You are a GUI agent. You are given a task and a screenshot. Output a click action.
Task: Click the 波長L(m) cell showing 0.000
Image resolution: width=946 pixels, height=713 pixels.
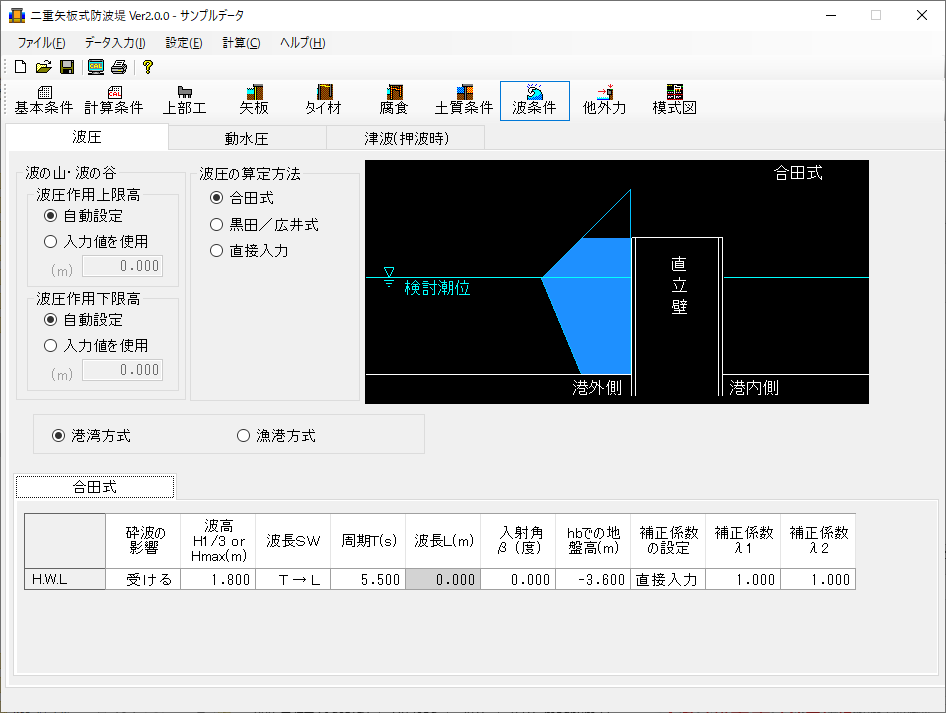[443, 580]
